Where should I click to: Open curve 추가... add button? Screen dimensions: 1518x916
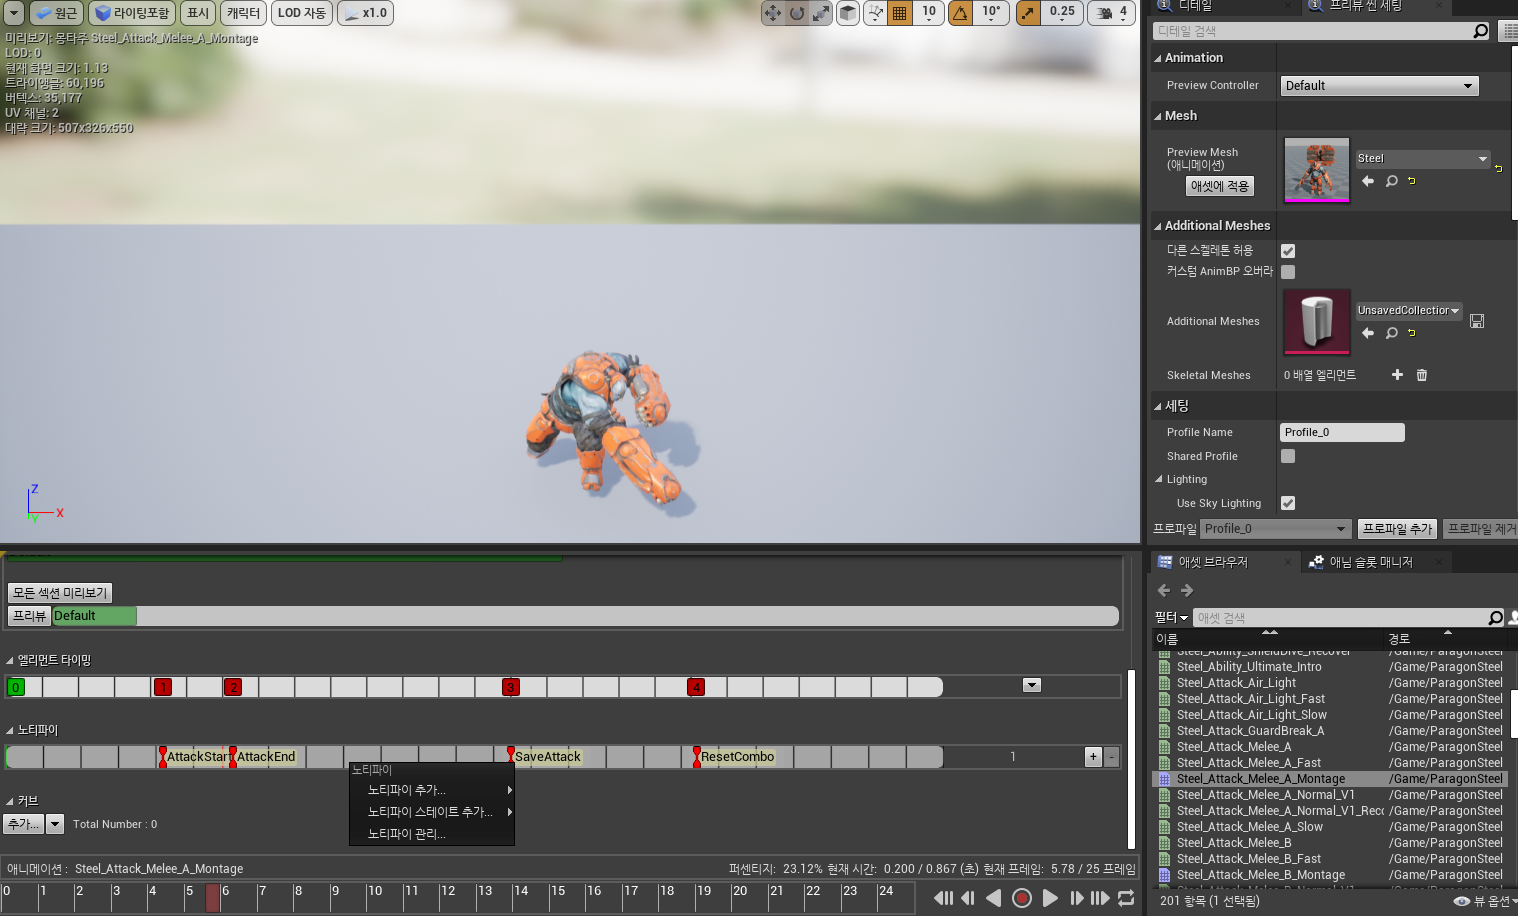point(24,824)
